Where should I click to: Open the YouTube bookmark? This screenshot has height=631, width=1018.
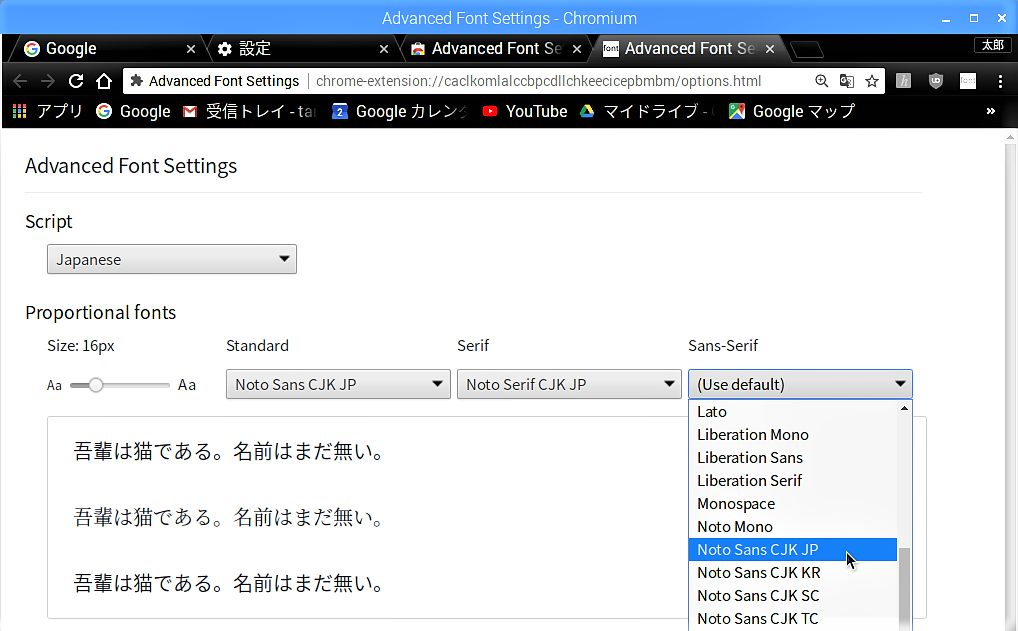click(x=525, y=111)
